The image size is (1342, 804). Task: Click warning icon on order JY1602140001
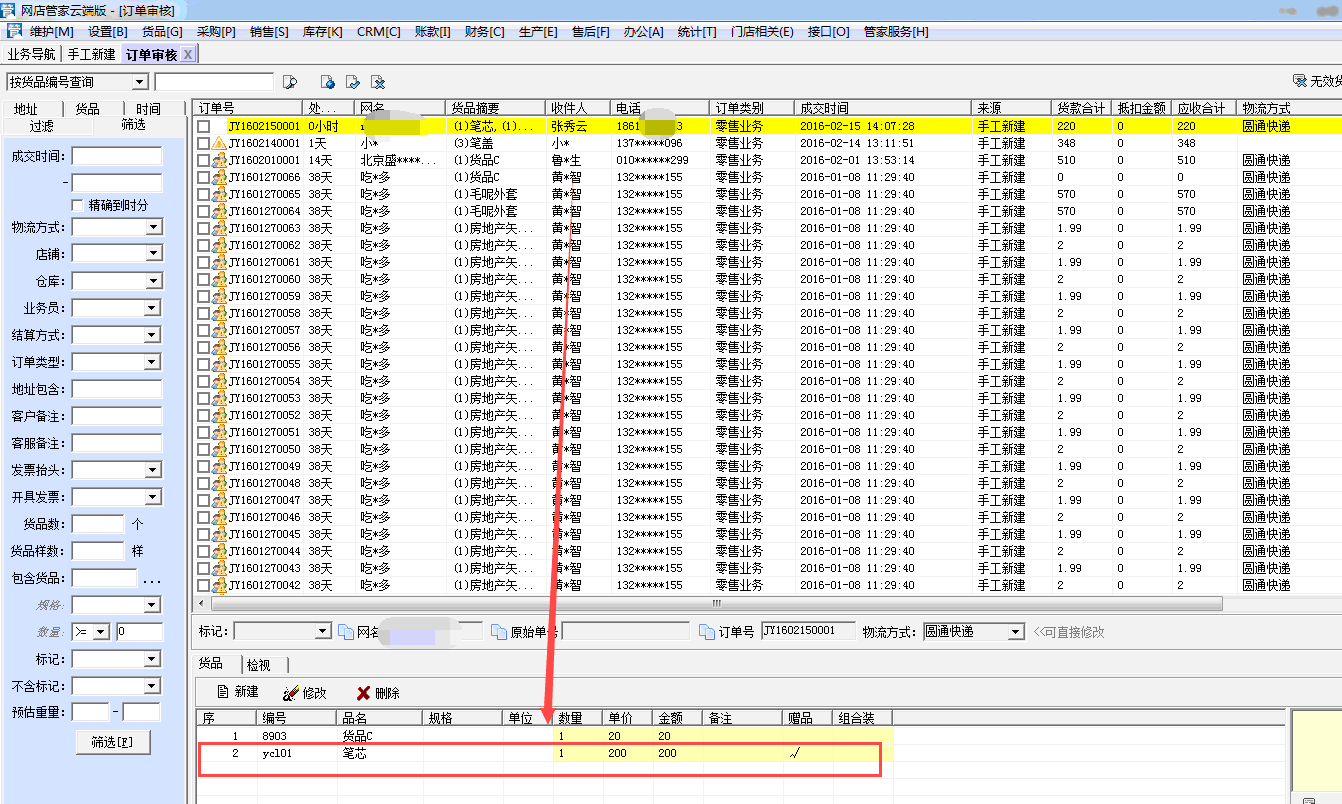[220, 144]
